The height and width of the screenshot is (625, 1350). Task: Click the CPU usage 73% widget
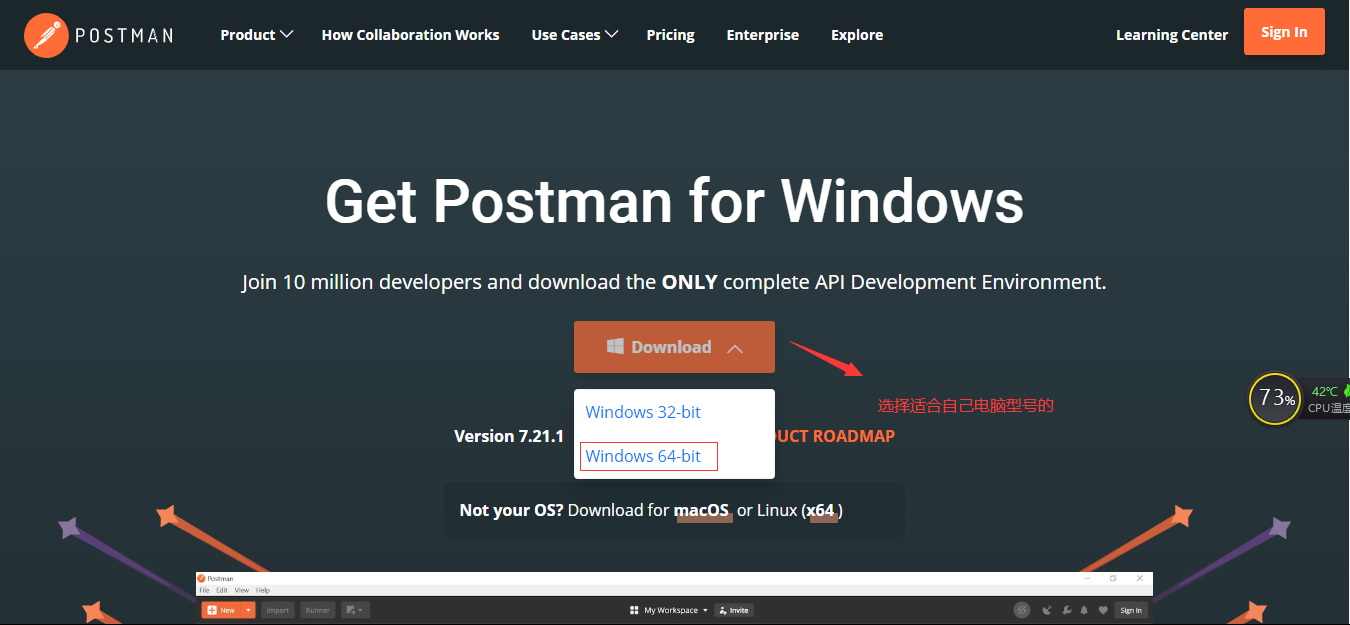(x=1275, y=398)
